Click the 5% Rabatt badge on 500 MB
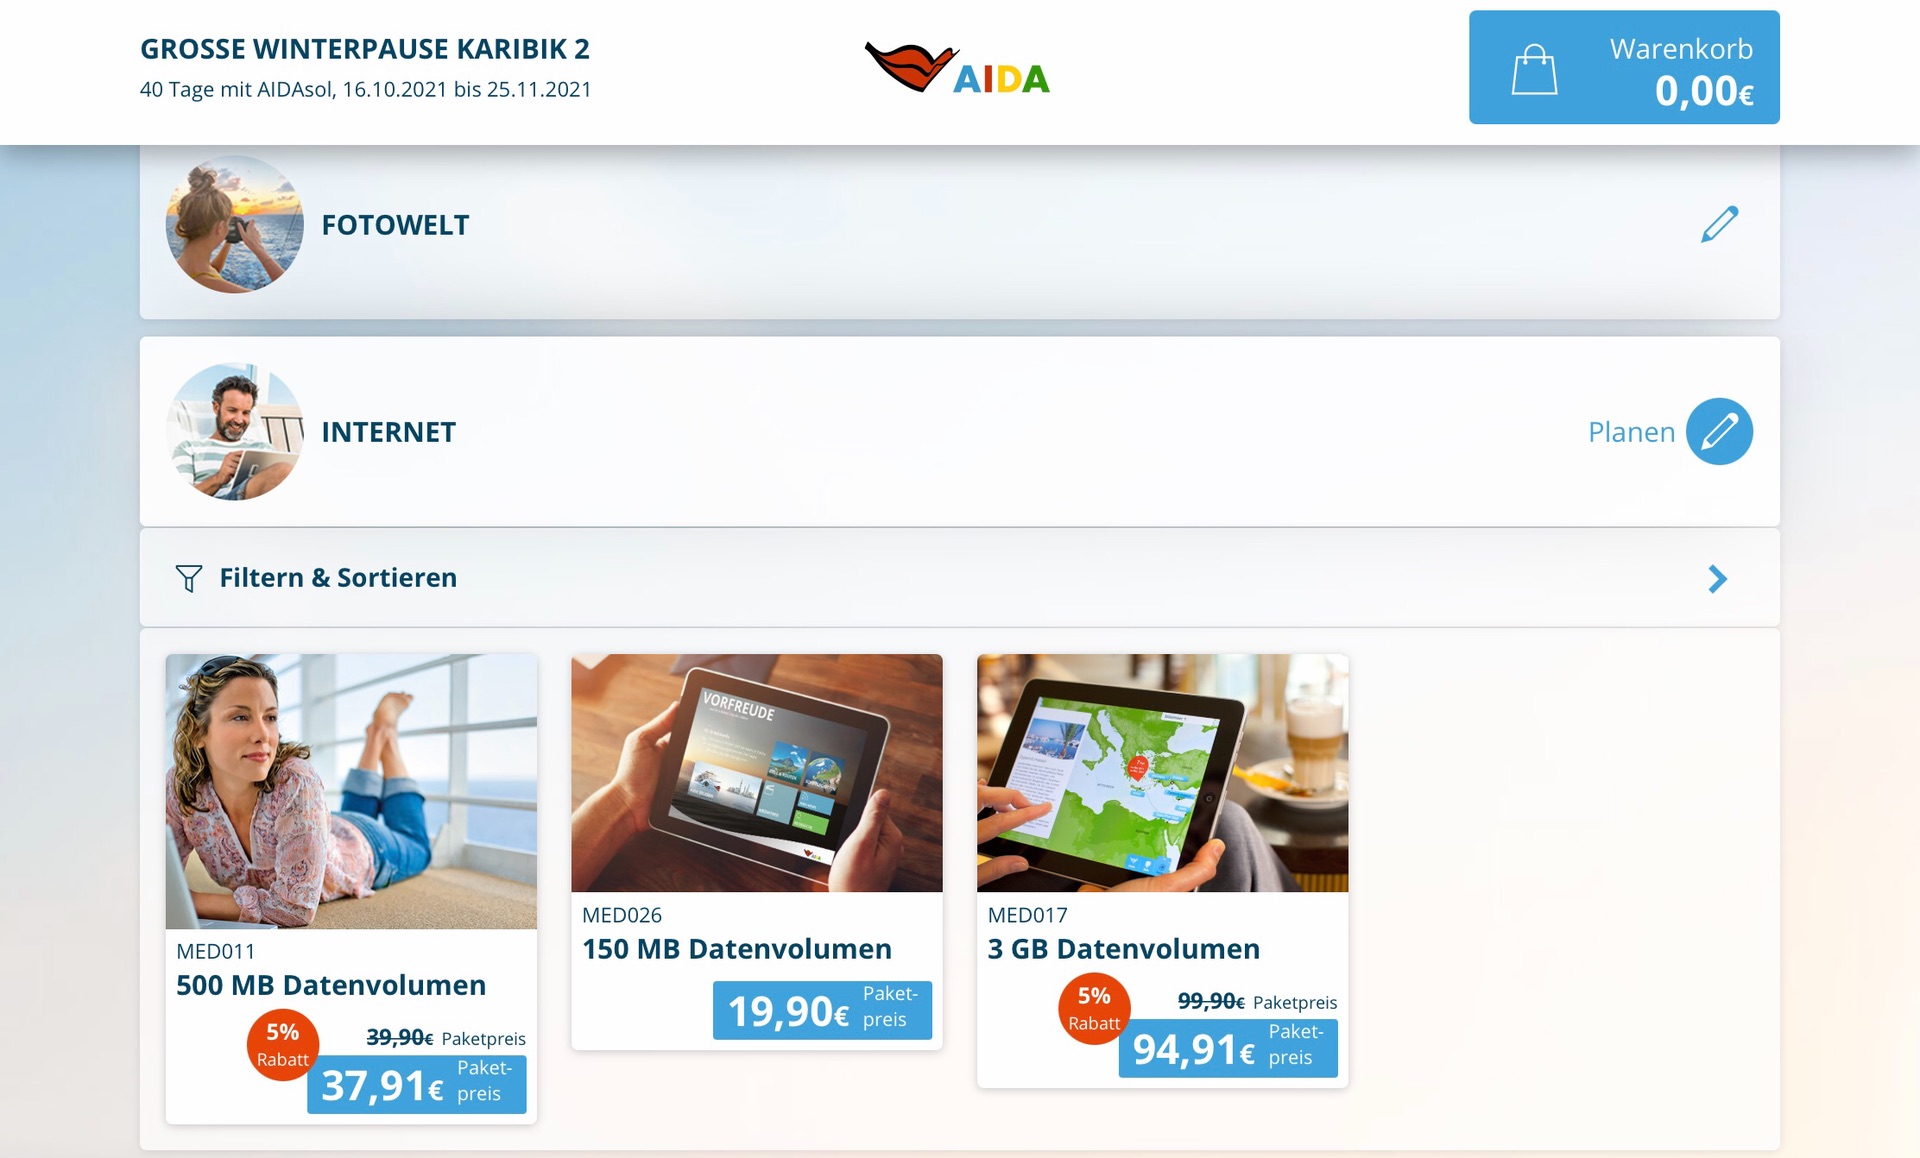Screen dimensions: 1920x1158 [x=283, y=1045]
